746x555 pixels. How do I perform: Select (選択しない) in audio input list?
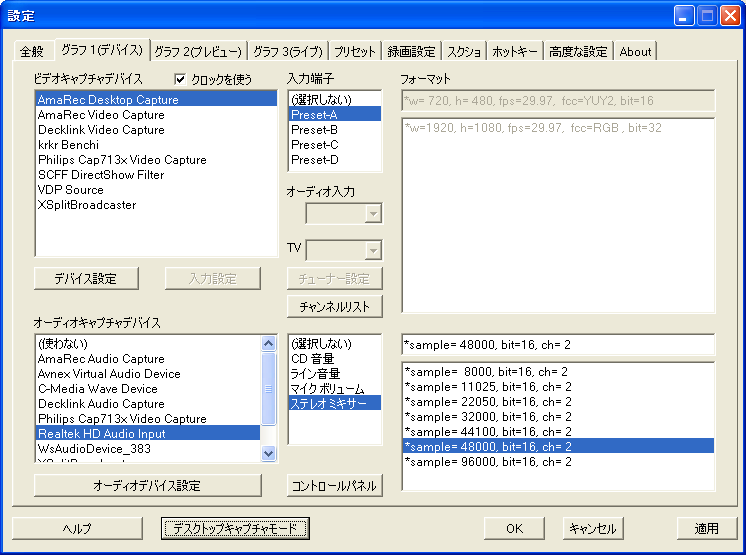pos(335,343)
